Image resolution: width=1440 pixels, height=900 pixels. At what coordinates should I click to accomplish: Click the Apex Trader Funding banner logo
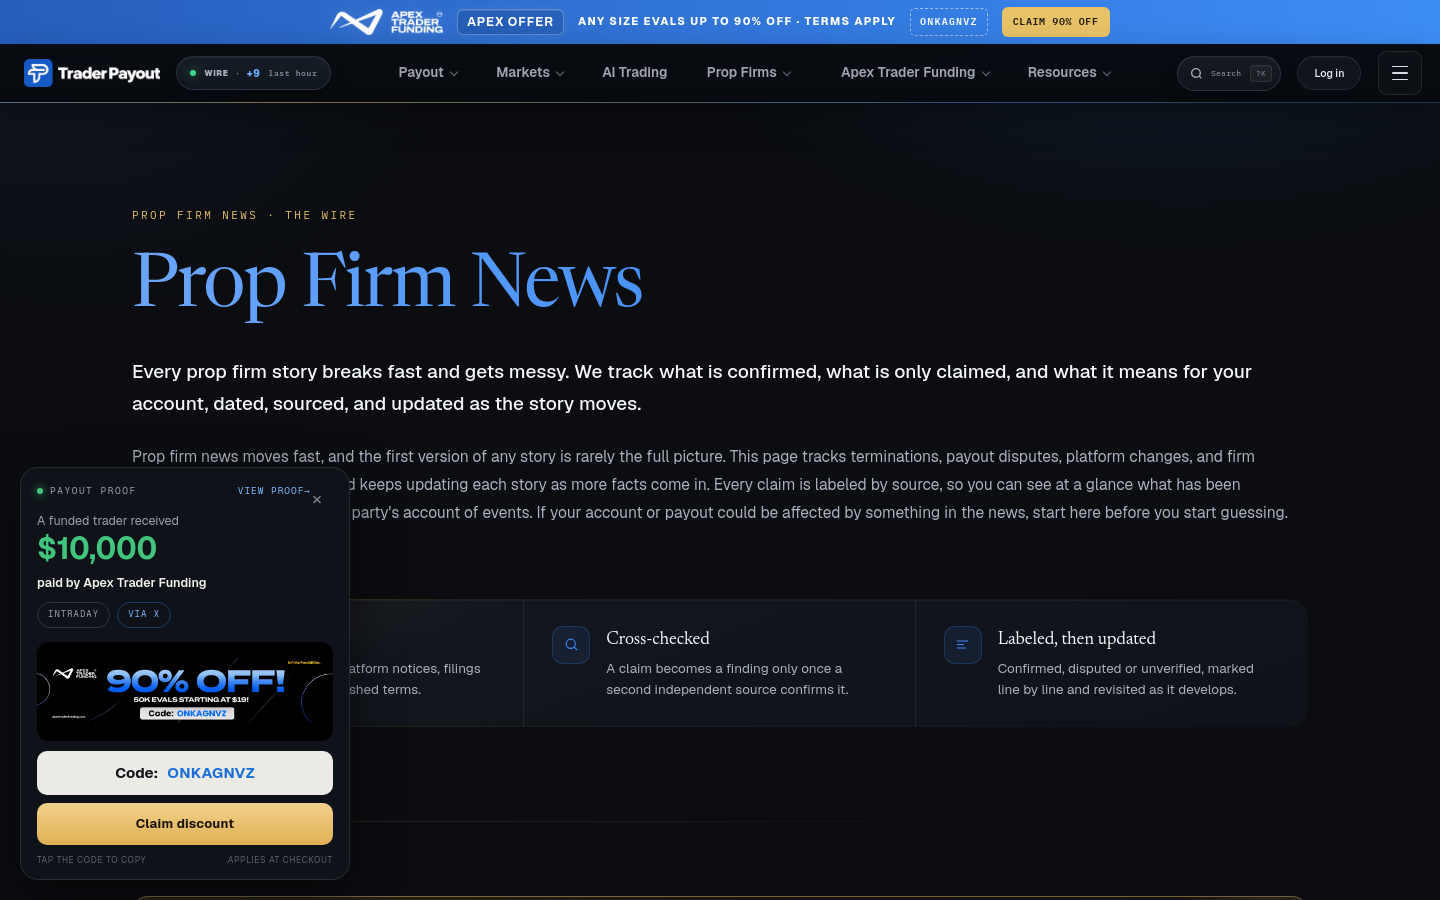click(387, 22)
